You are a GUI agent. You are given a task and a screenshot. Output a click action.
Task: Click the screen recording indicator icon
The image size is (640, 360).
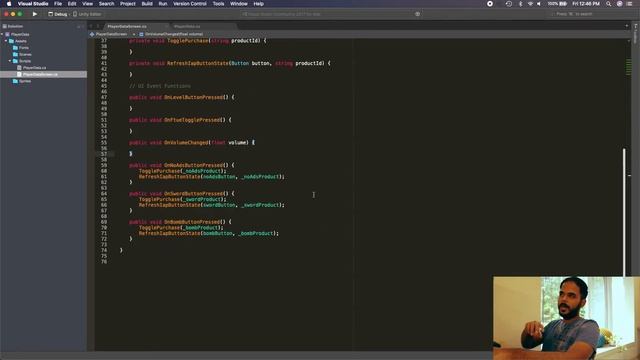(x=490, y=4)
